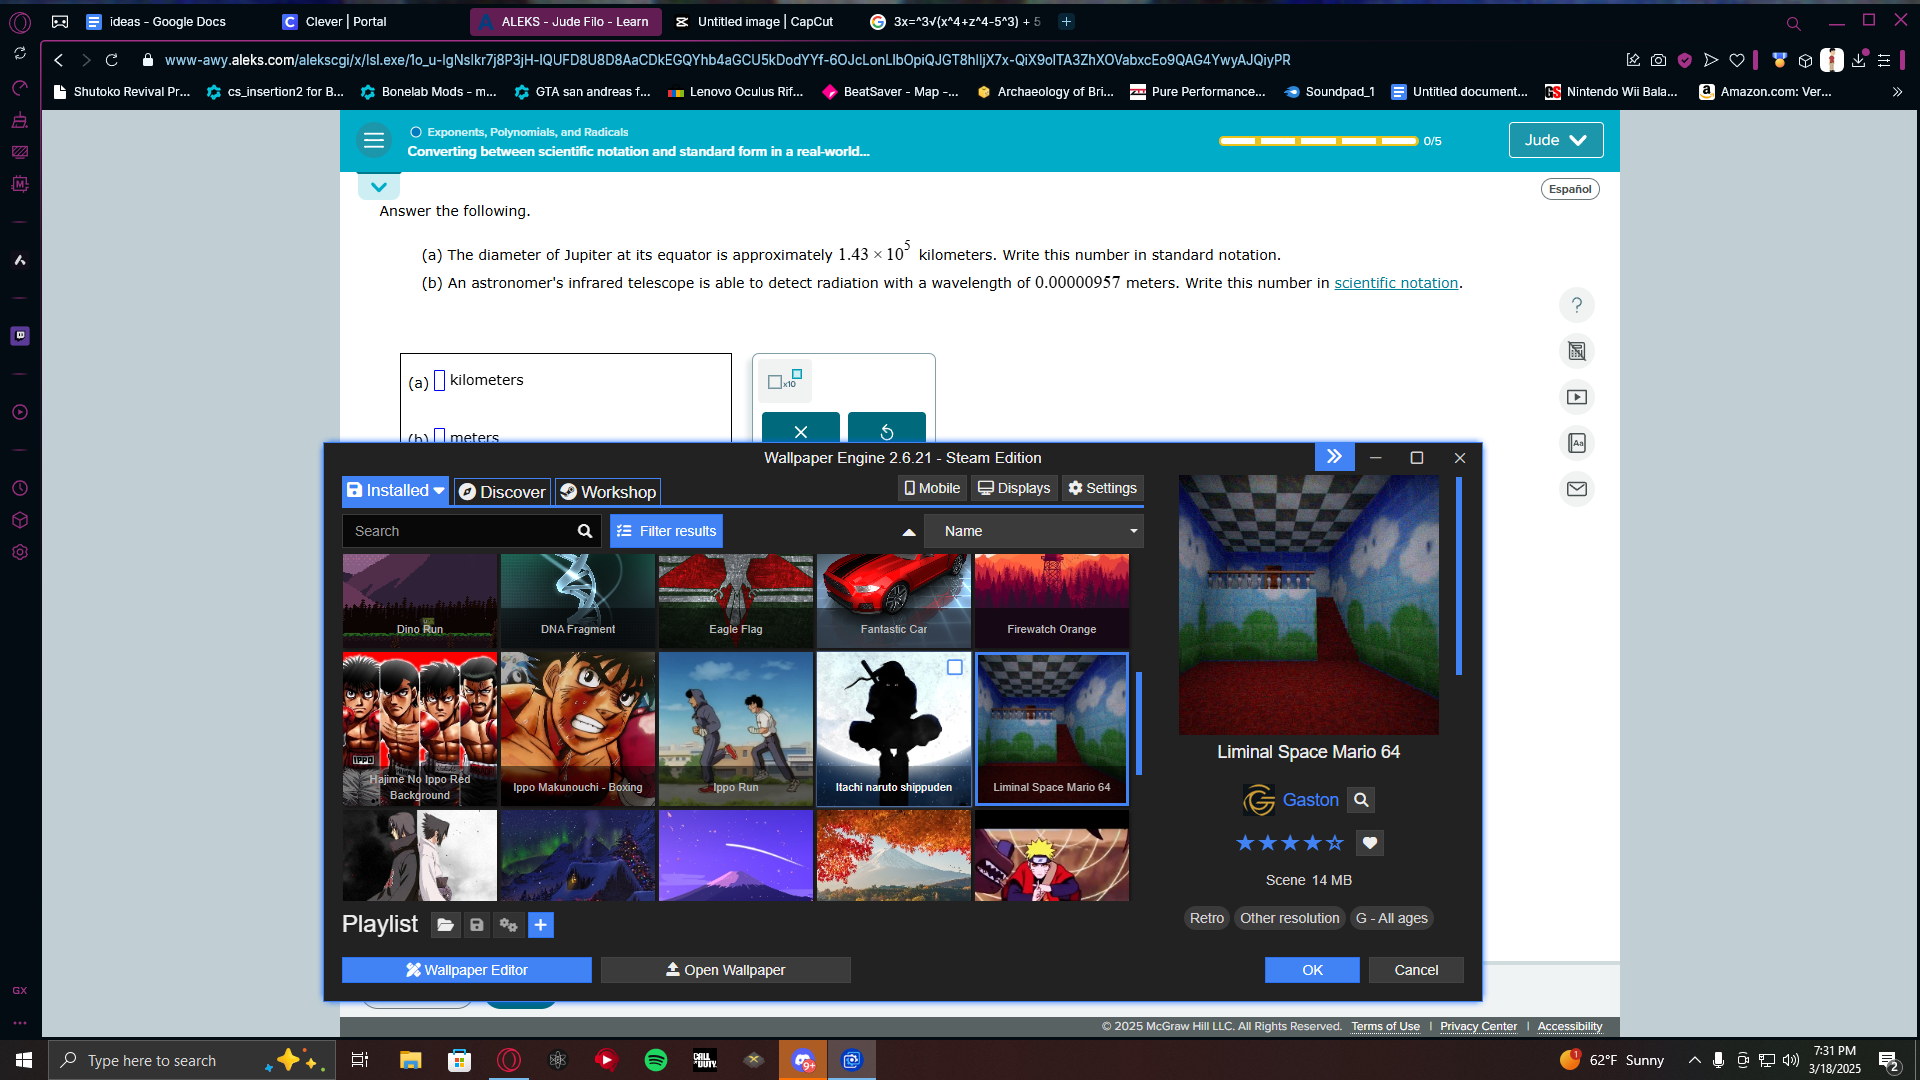Open the ALEKS dictionary icon

coord(1577,443)
